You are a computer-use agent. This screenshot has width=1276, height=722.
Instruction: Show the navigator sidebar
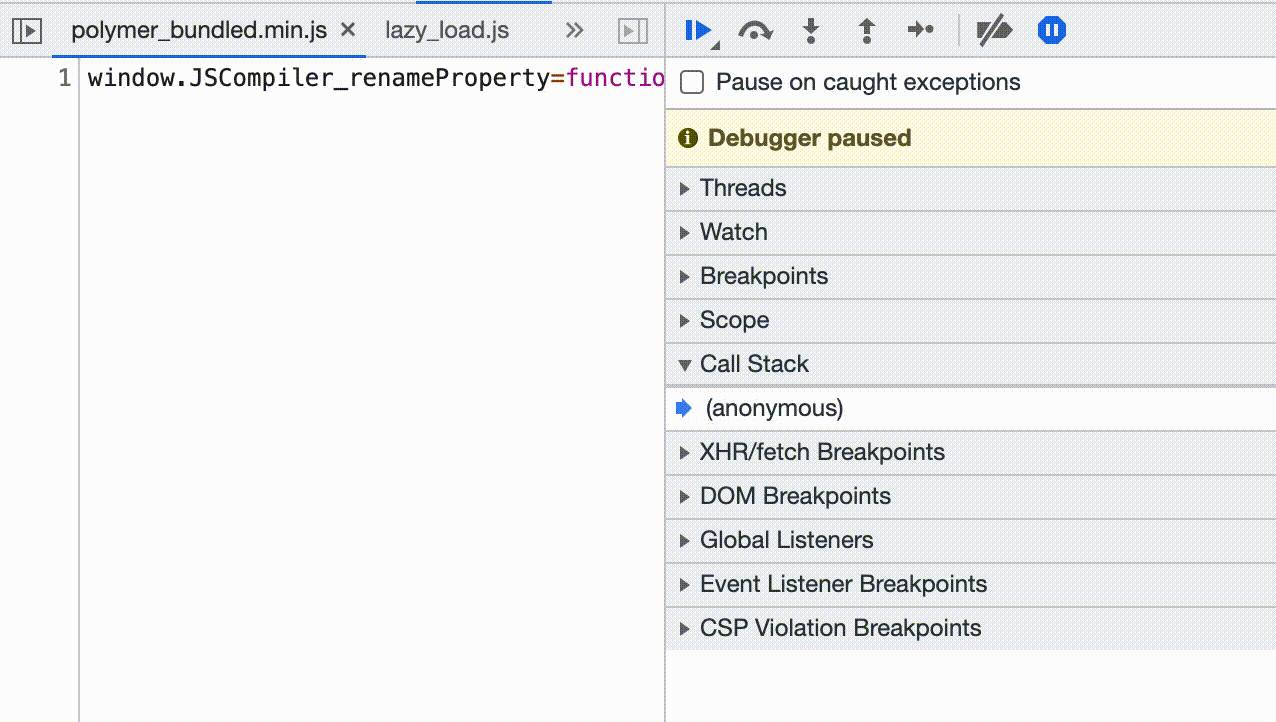27,30
